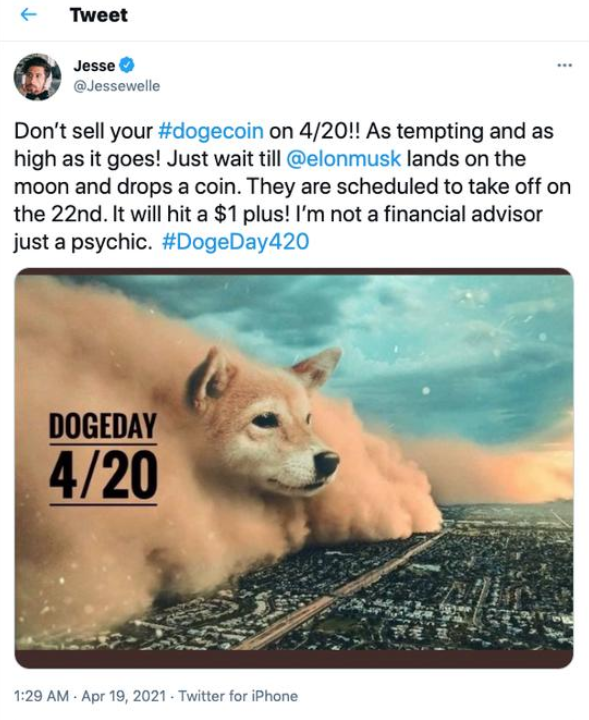This screenshot has height=720, width=589.
Task: Click the tweet timestamp 1:29 AM
Action: point(41,696)
